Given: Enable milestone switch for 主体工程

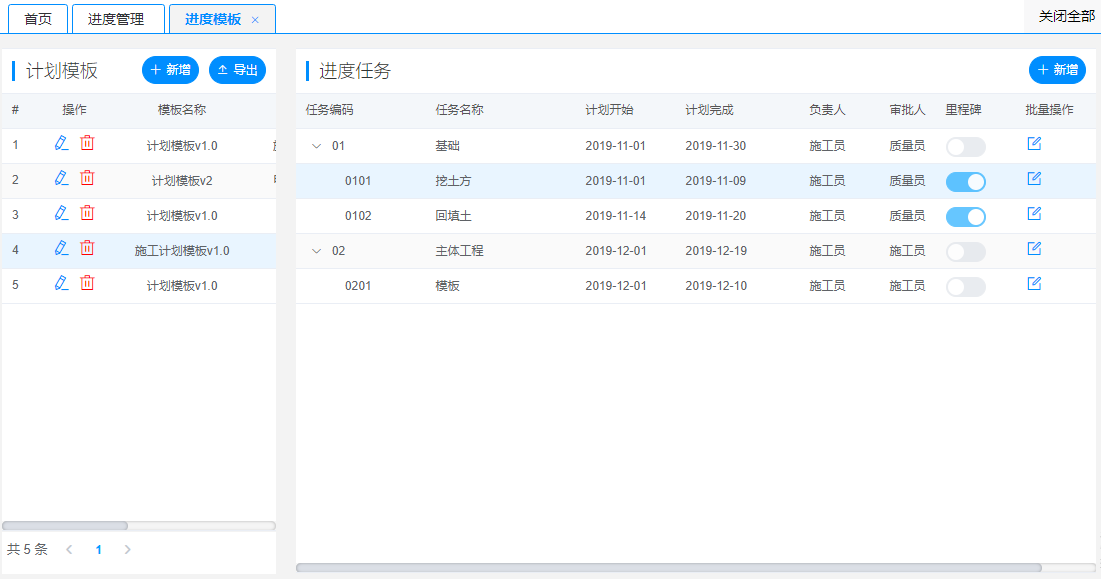Looking at the screenshot, I should 965,252.
